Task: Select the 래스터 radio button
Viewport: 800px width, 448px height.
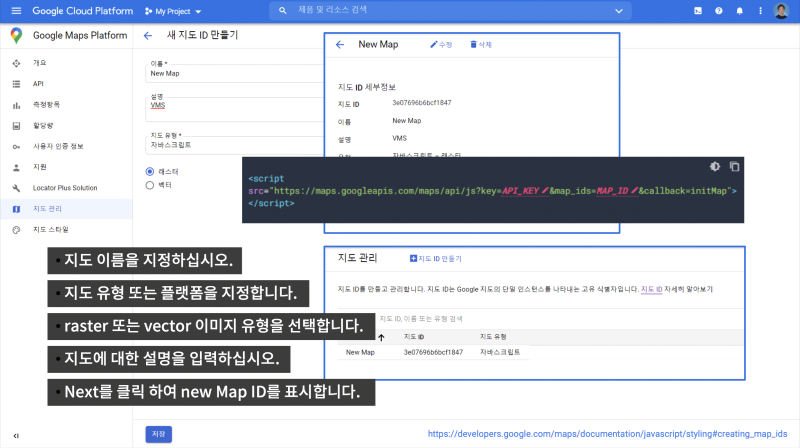Action: [x=150, y=171]
